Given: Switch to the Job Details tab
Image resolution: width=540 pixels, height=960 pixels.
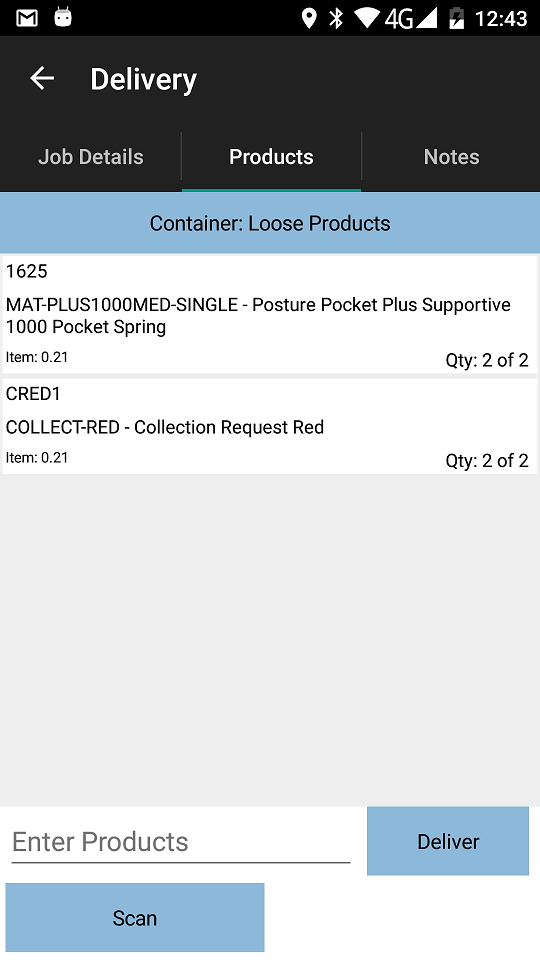Looking at the screenshot, I should pos(91,157).
